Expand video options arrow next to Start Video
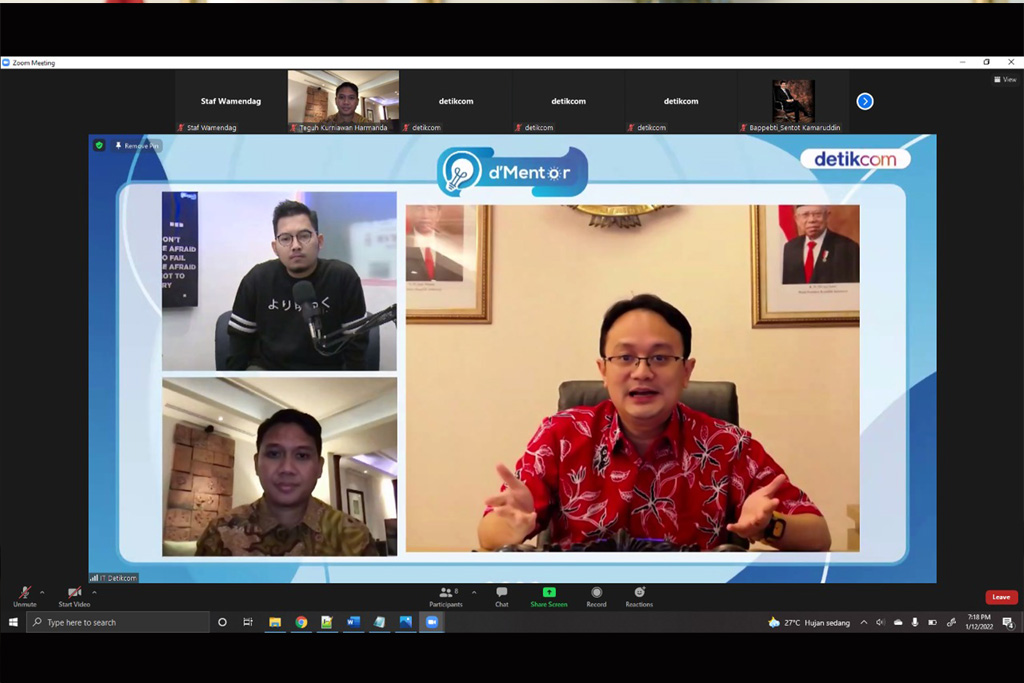Image resolution: width=1024 pixels, height=683 pixels. (x=95, y=592)
